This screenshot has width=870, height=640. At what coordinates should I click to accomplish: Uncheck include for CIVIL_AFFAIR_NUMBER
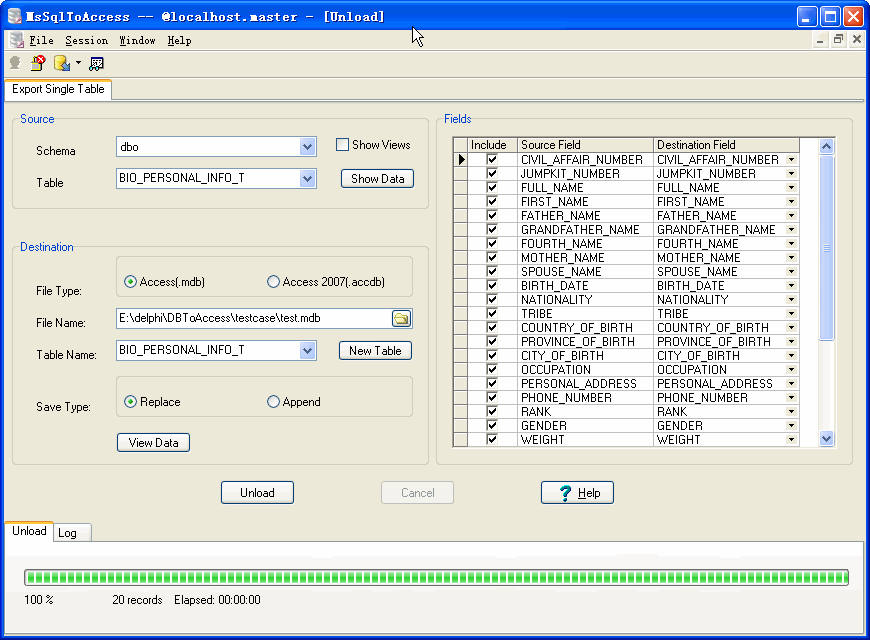(492, 159)
